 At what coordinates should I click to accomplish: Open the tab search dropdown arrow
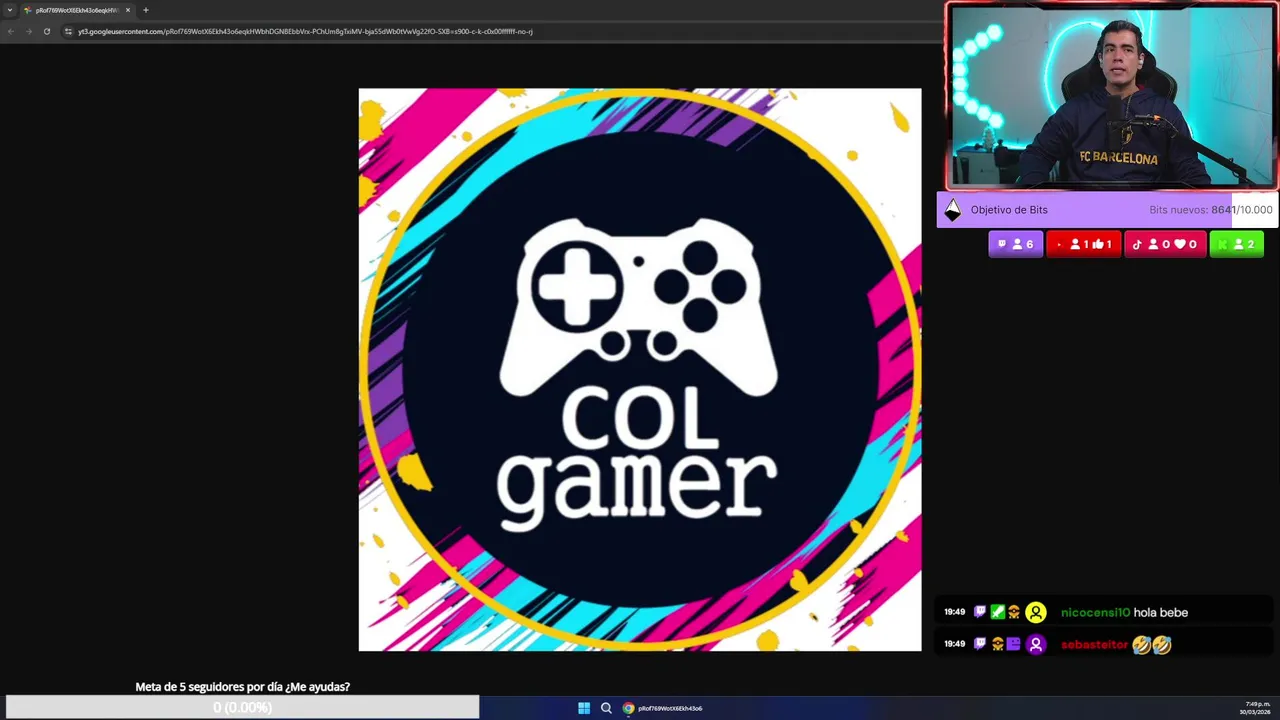pyautogui.click(x=10, y=10)
